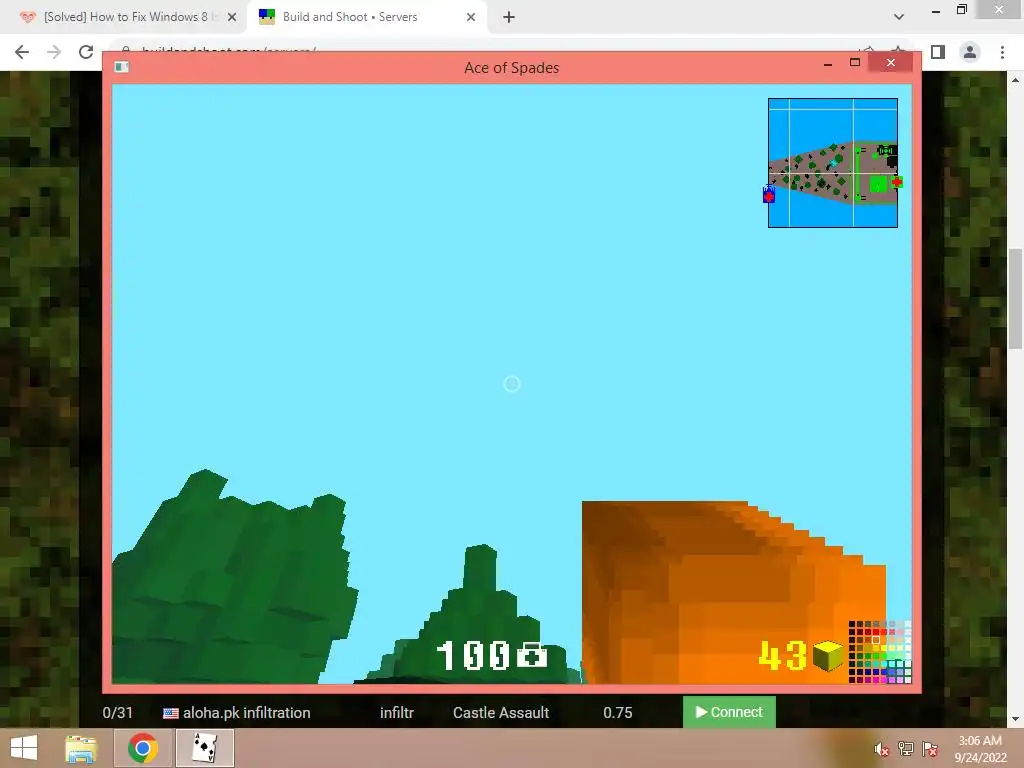Click the 'Ace of Spades' window title
The width and height of the screenshot is (1024, 768).
(511, 68)
